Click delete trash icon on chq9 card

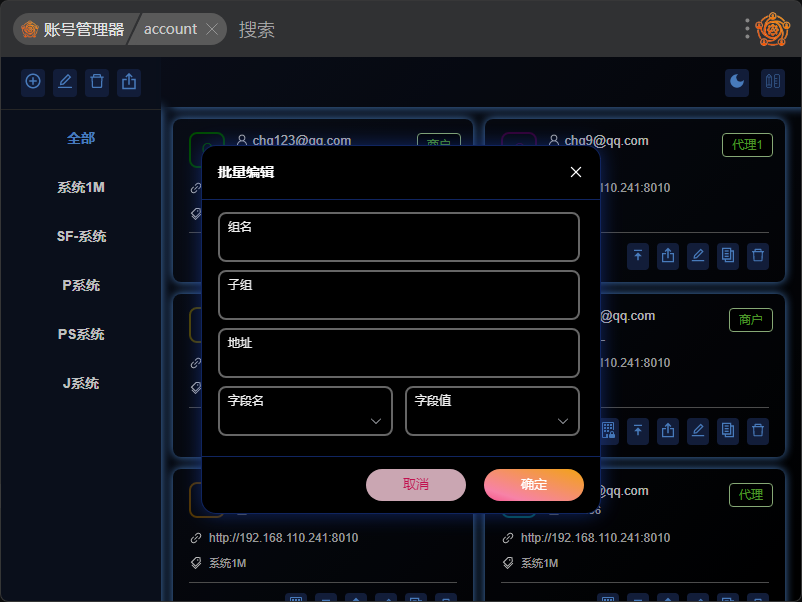coord(758,255)
